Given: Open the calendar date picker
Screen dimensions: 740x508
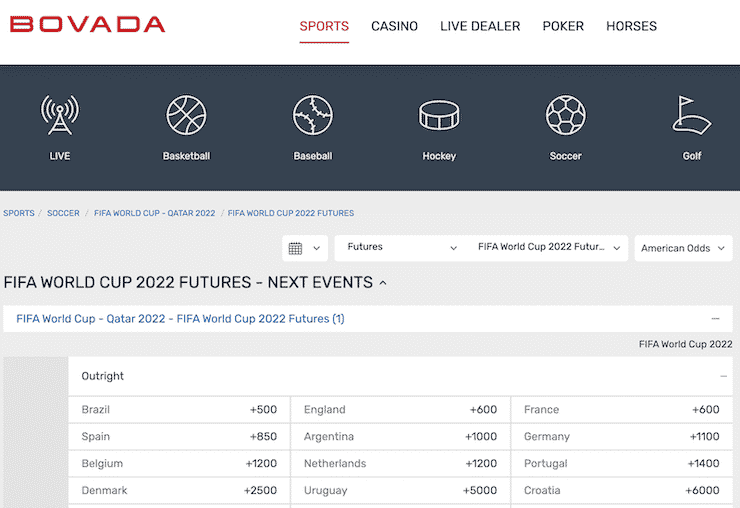Looking at the screenshot, I should (x=305, y=248).
